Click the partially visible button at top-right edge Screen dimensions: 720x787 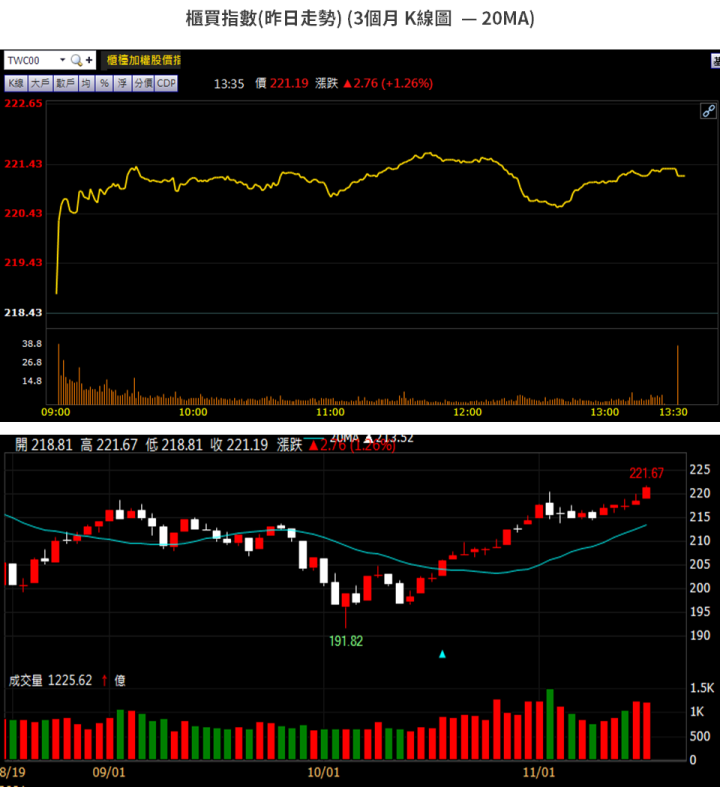pyautogui.click(x=715, y=61)
